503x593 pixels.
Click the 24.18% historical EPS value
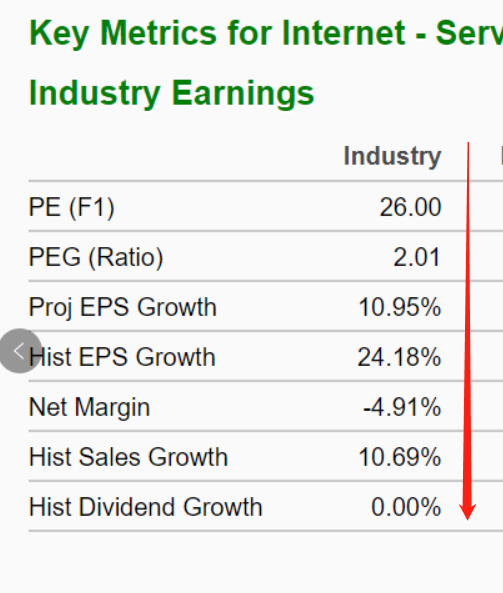pyautogui.click(x=399, y=357)
